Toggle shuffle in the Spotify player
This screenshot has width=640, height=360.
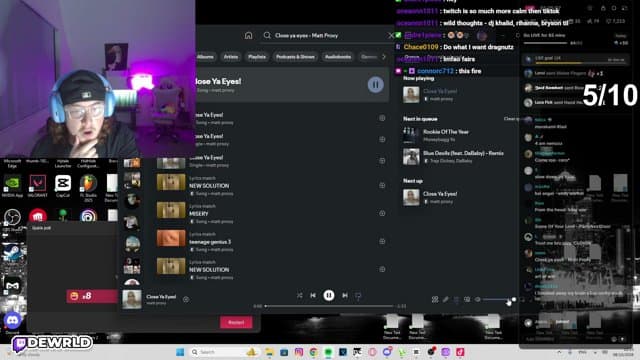300,295
